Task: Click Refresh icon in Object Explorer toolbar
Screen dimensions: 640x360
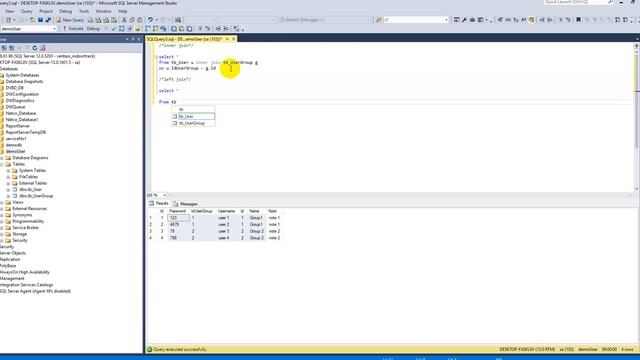Action: coord(35,48)
